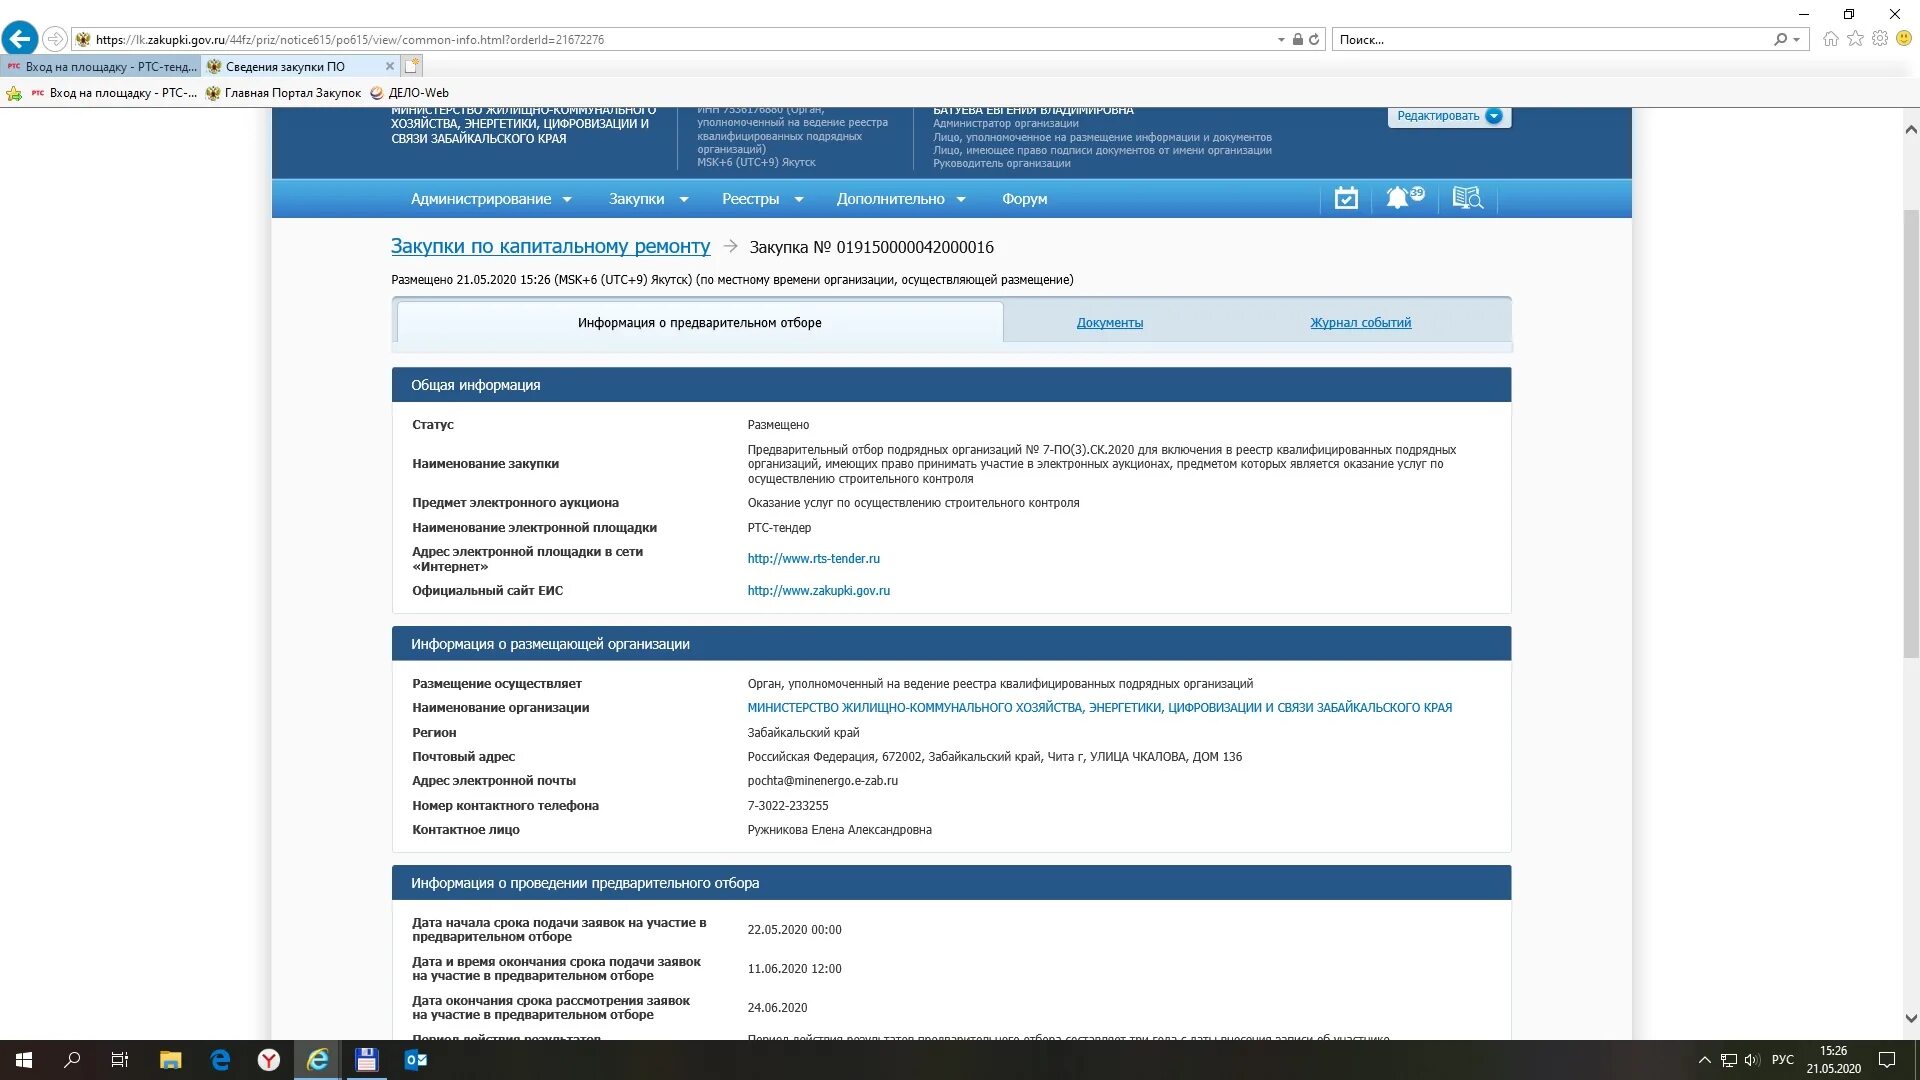1920x1080 pixels.
Task: Show hidden system tray icons
Action: click(1705, 1060)
